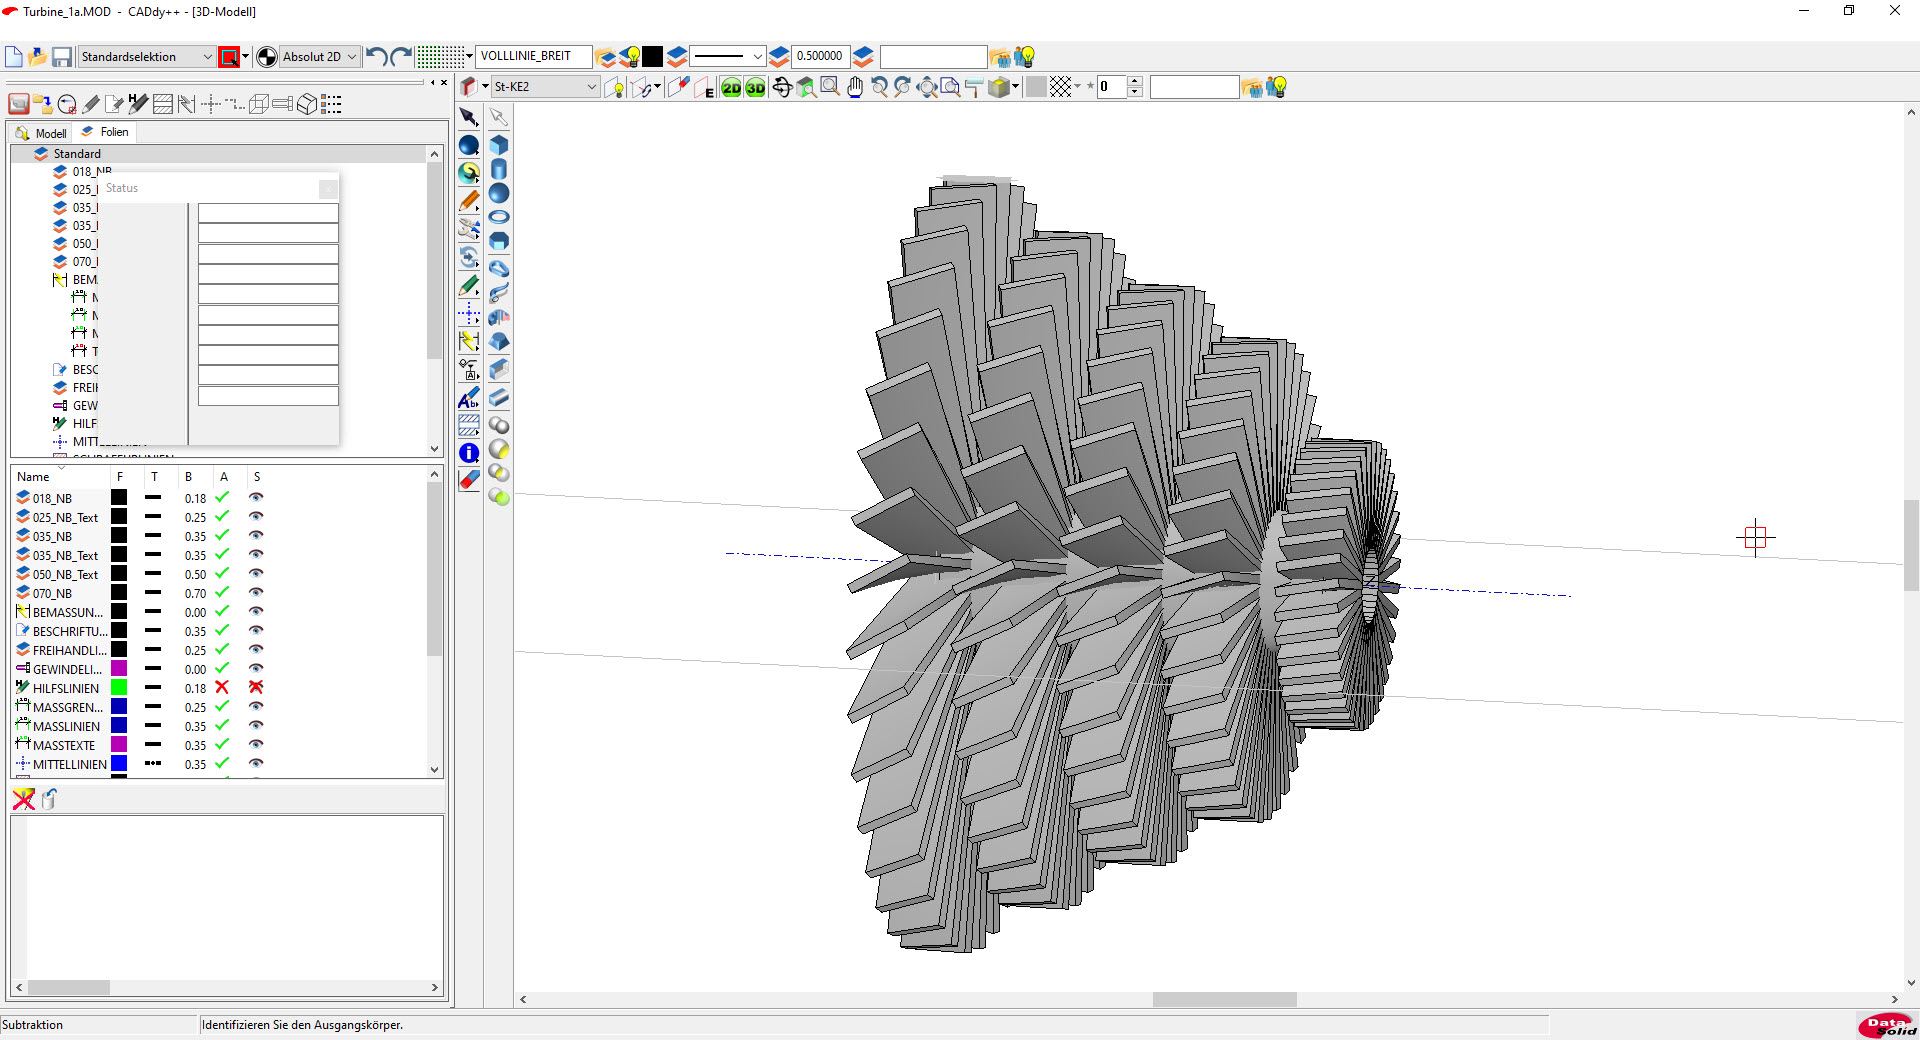The height and width of the screenshot is (1040, 1920).
Task: Create a torus solid primitive
Action: tap(499, 217)
